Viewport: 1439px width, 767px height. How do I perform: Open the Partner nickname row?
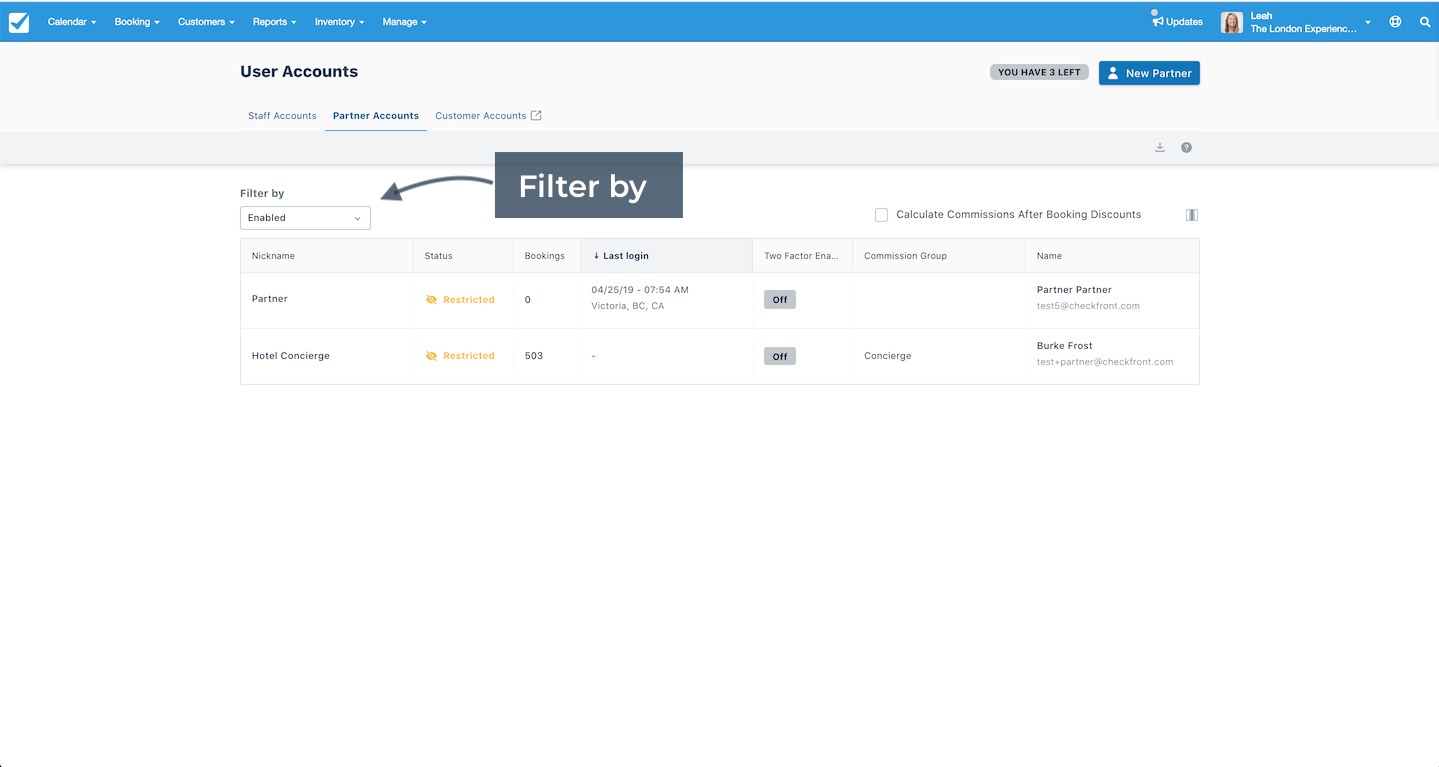pyautogui.click(x=270, y=299)
